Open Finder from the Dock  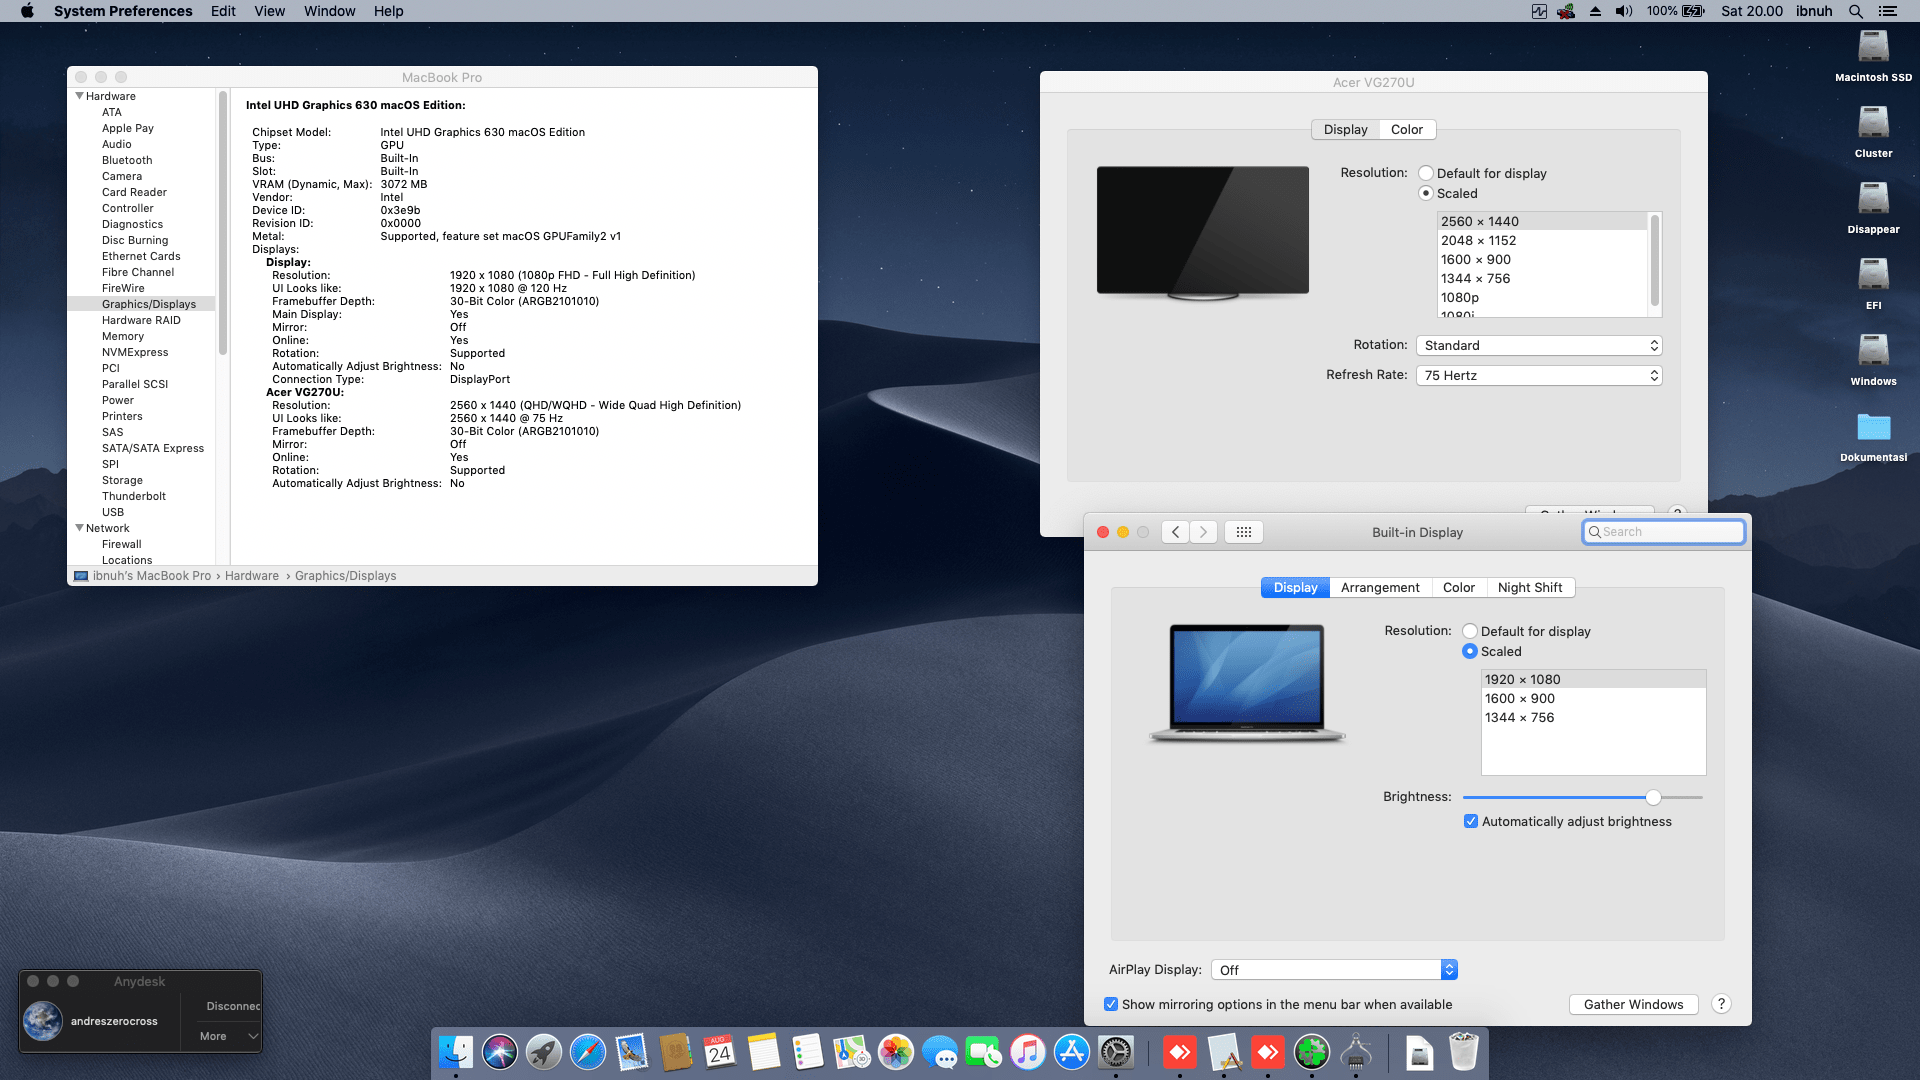pos(456,1052)
